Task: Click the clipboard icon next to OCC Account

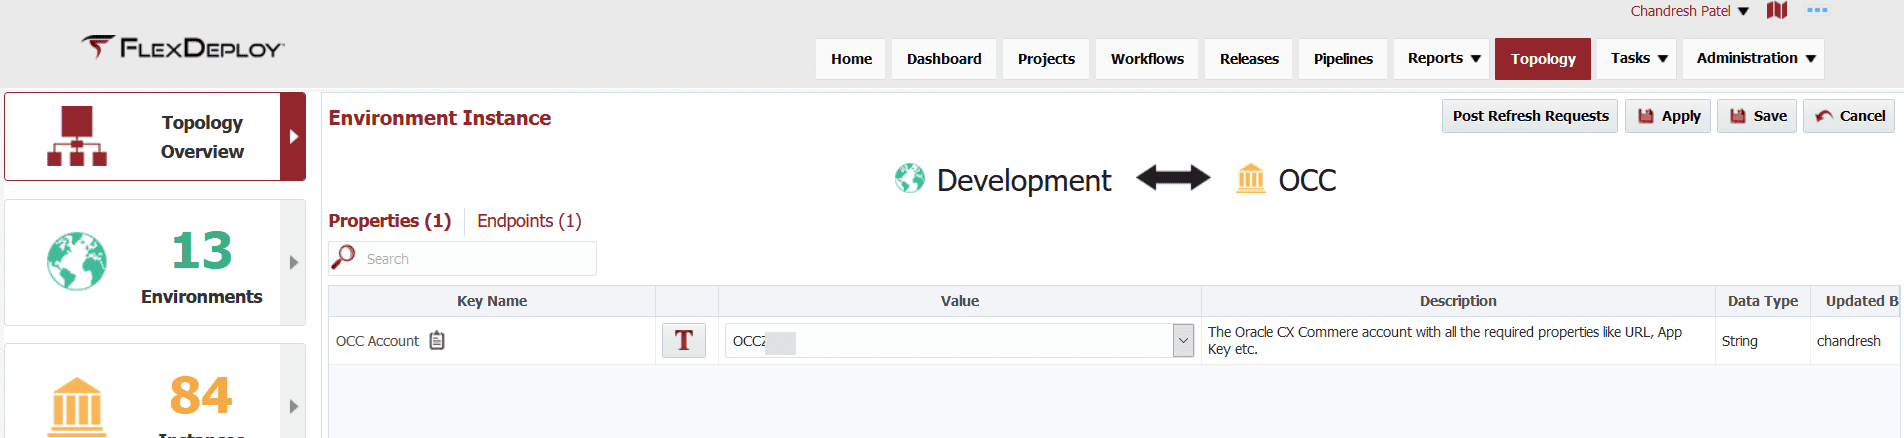Action: coord(437,341)
